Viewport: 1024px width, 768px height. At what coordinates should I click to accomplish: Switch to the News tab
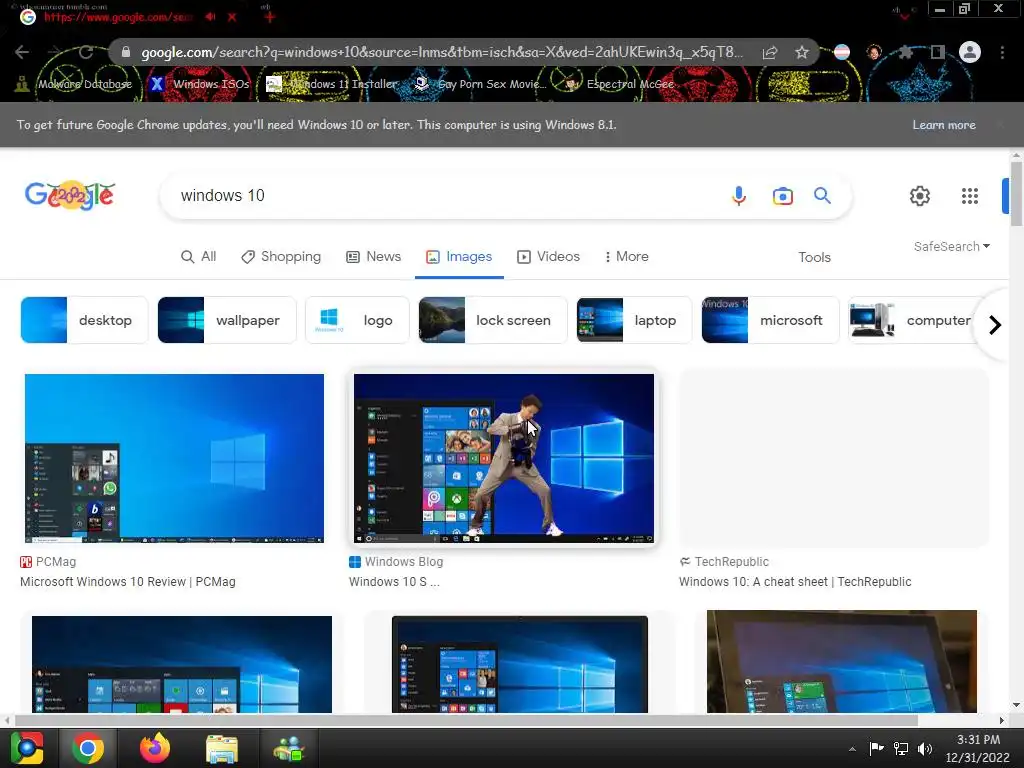point(374,257)
